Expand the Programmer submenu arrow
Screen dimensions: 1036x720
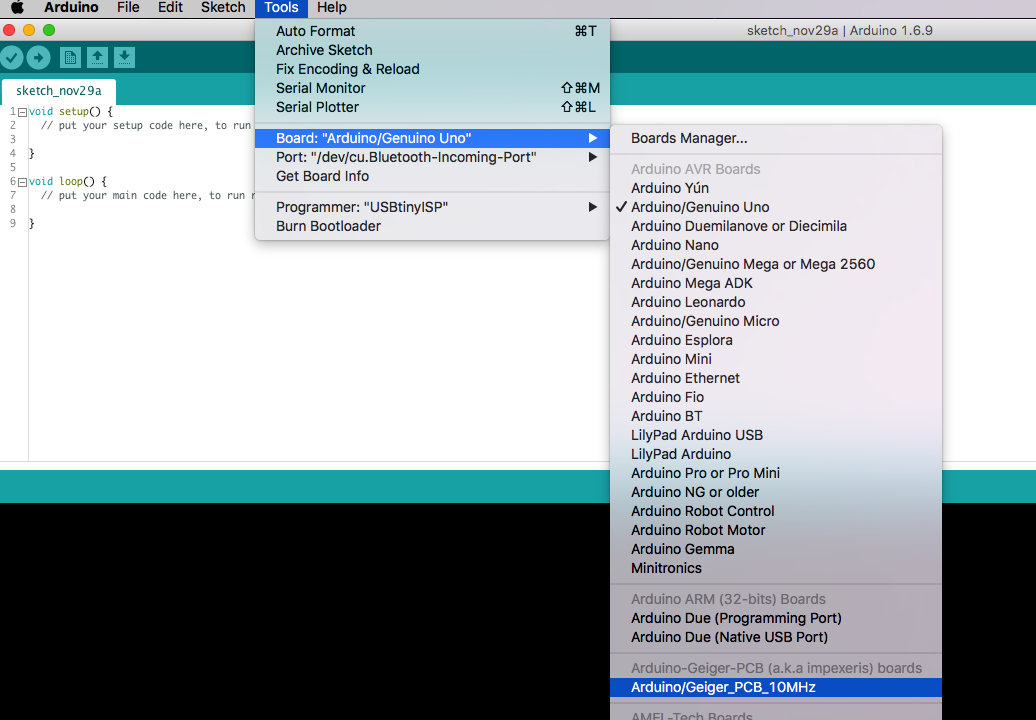pos(593,207)
